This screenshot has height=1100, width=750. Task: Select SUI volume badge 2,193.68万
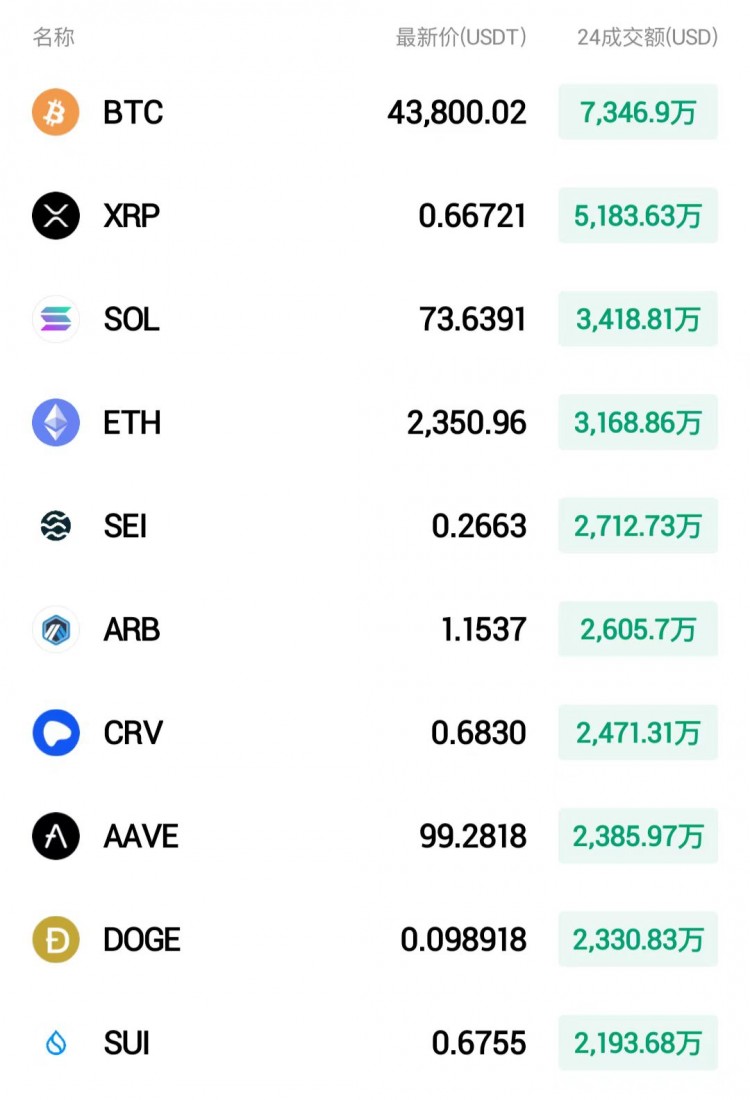pyautogui.click(x=638, y=1043)
